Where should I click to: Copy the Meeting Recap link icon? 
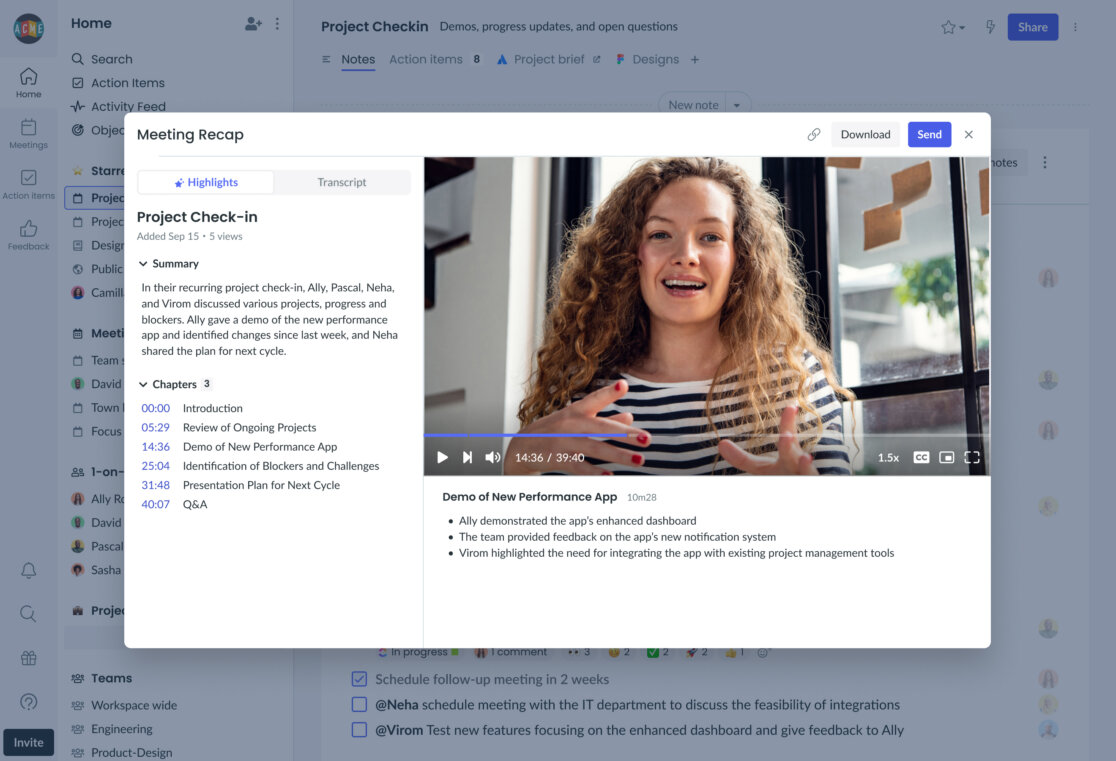814,135
